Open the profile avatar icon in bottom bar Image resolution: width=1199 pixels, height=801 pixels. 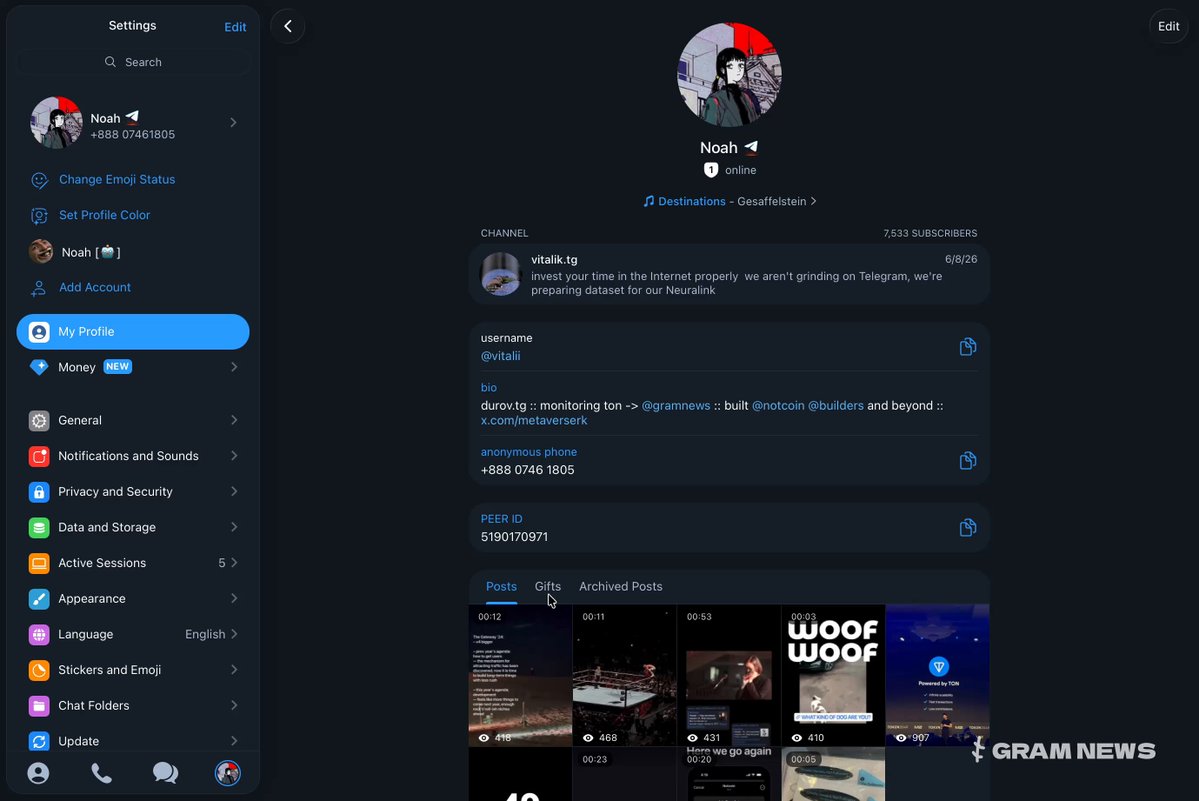(x=228, y=773)
